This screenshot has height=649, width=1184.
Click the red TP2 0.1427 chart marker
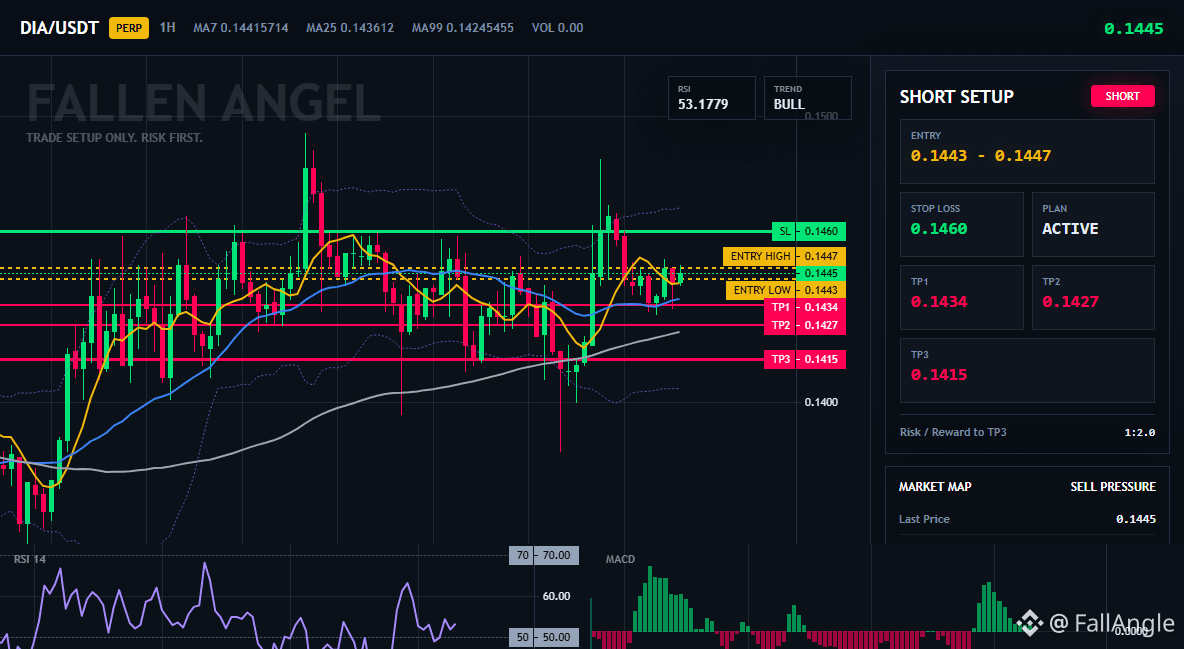point(805,326)
